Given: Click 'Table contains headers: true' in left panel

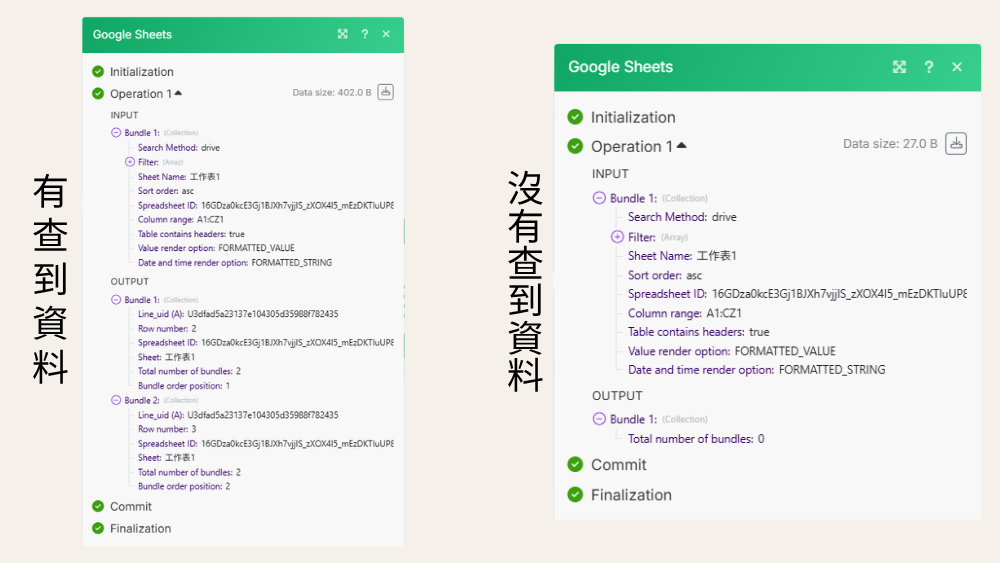Looking at the screenshot, I should click(x=191, y=234).
